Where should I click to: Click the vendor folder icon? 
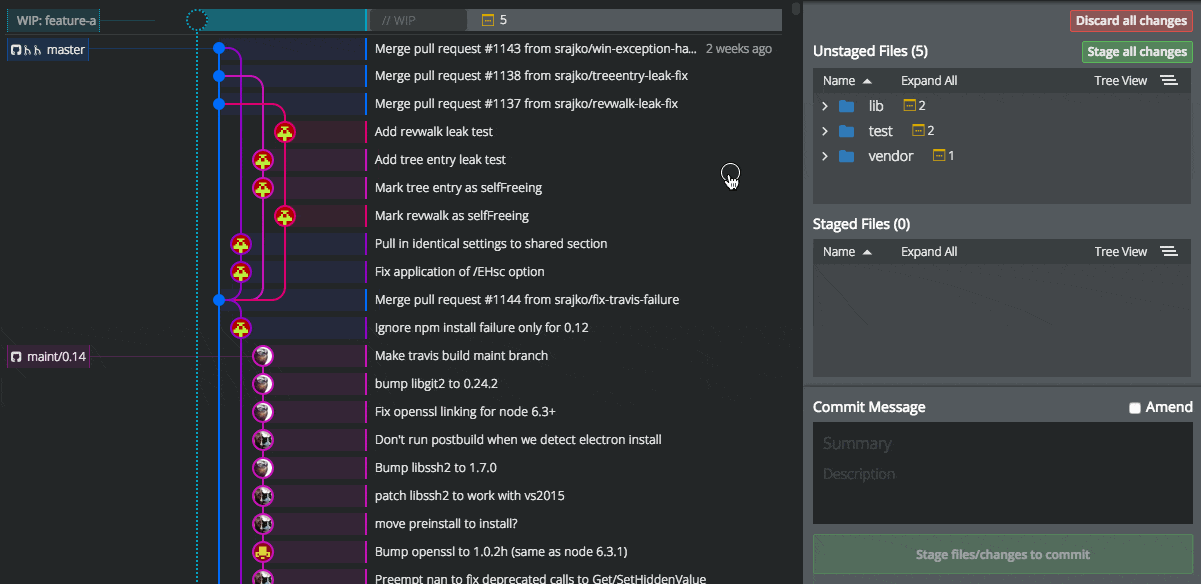point(847,156)
